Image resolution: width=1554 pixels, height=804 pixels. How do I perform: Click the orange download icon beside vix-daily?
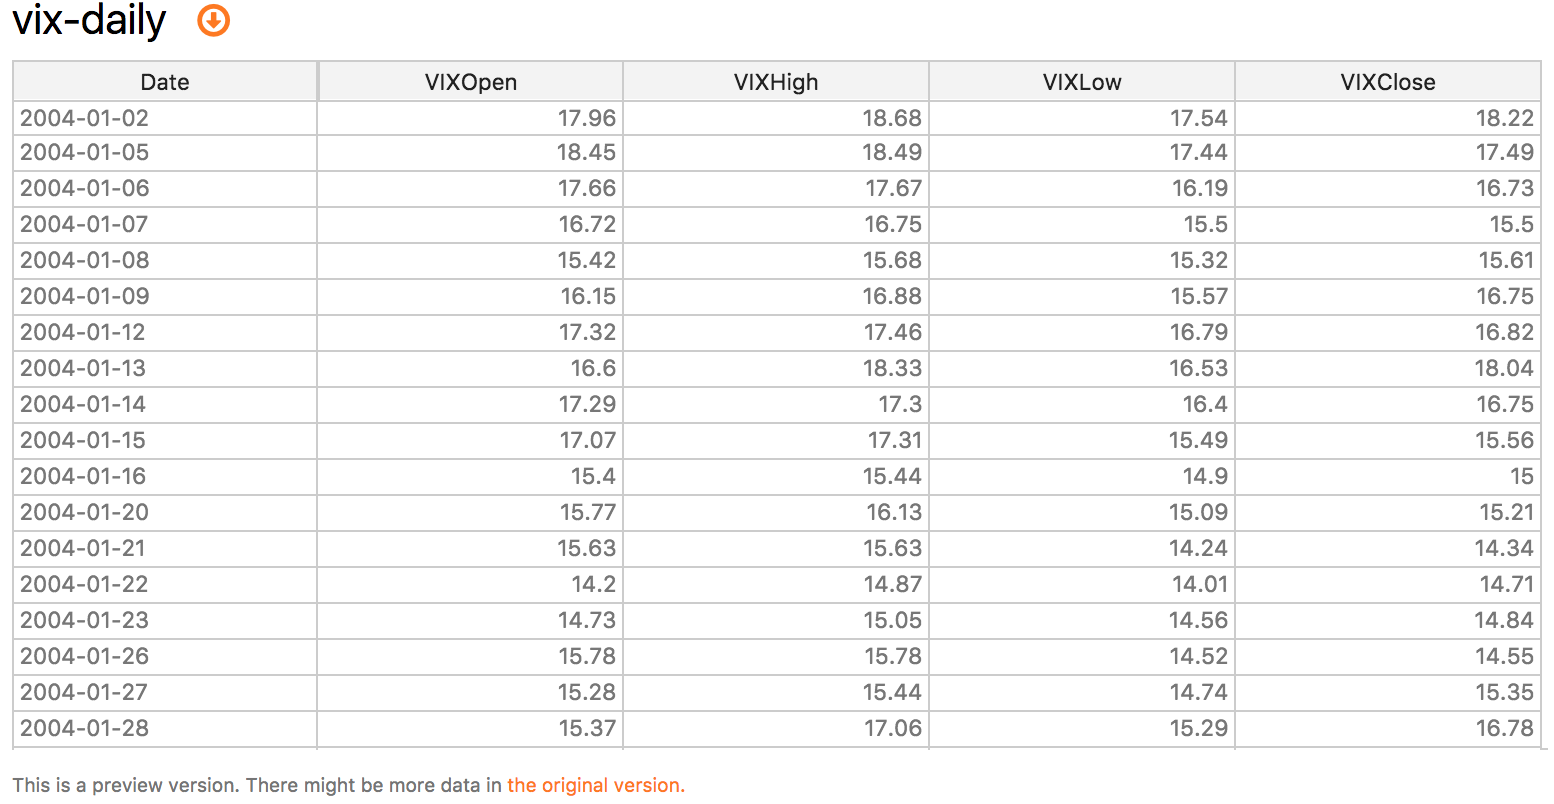214,20
